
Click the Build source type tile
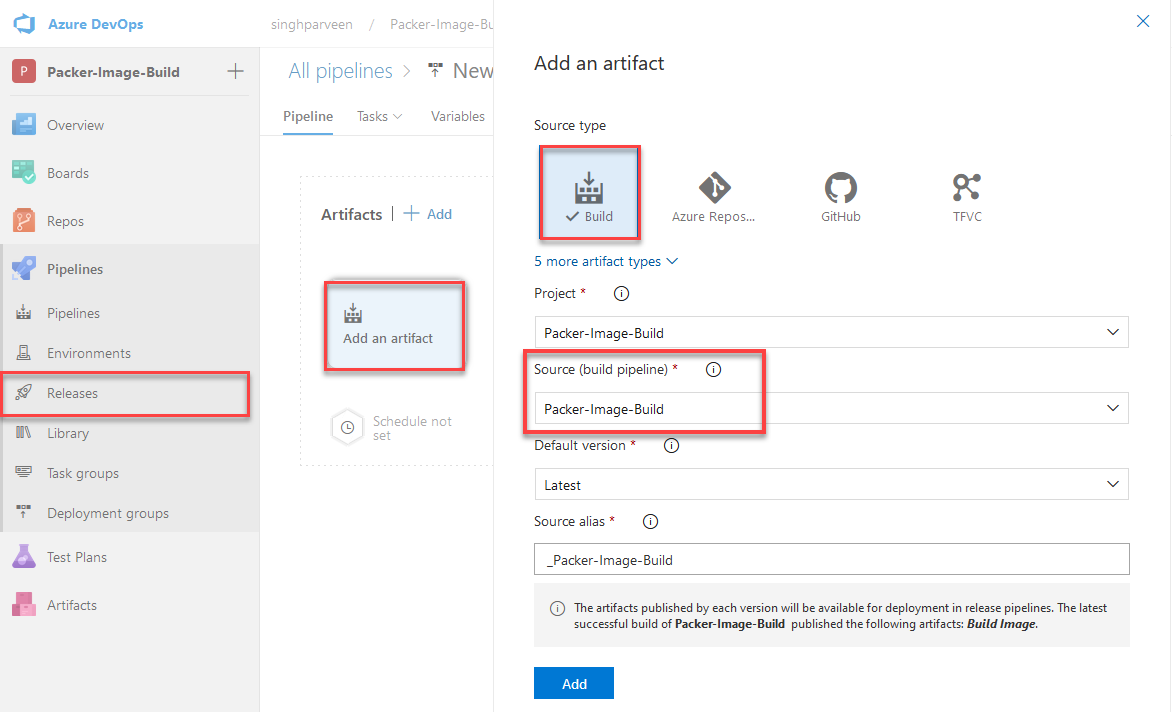[589, 194]
